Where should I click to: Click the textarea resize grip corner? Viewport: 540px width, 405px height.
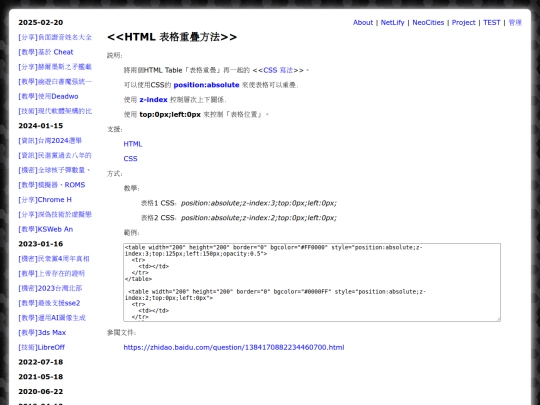pos(498,319)
